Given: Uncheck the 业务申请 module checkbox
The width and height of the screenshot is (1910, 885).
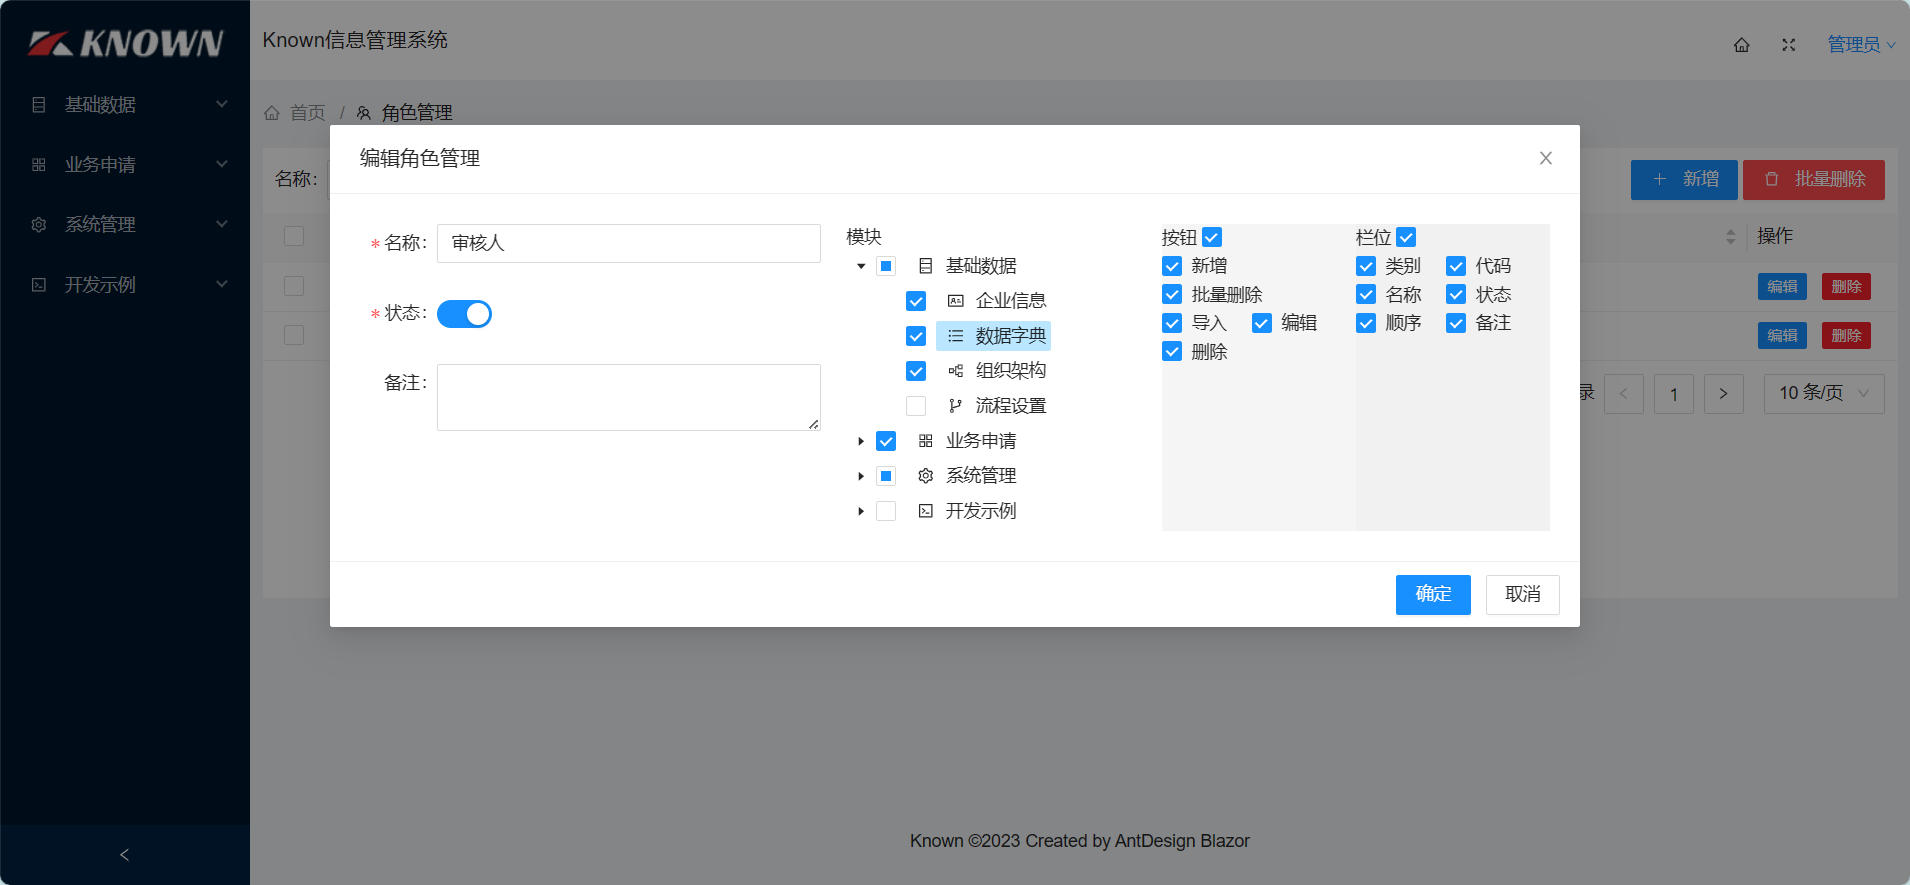Looking at the screenshot, I should click(x=886, y=441).
